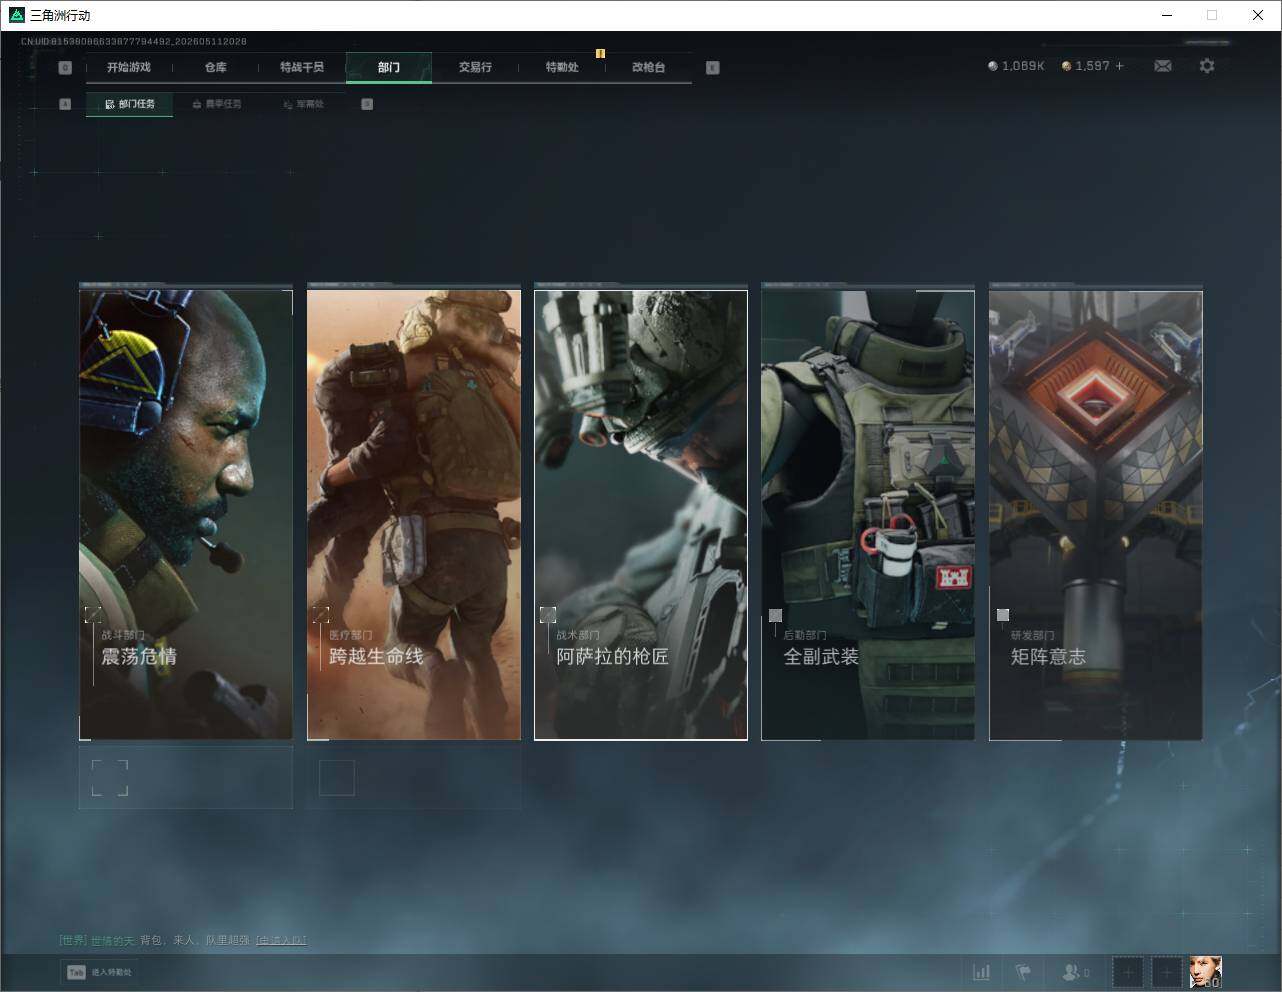Viewport: 1282px width, 992px height.
Task: Open the player avatar portrait
Action: [x=1205, y=972]
